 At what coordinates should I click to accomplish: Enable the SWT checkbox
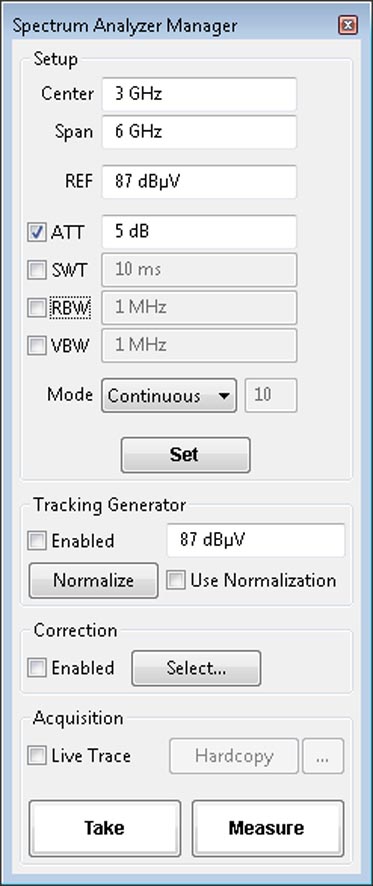(37, 271)
